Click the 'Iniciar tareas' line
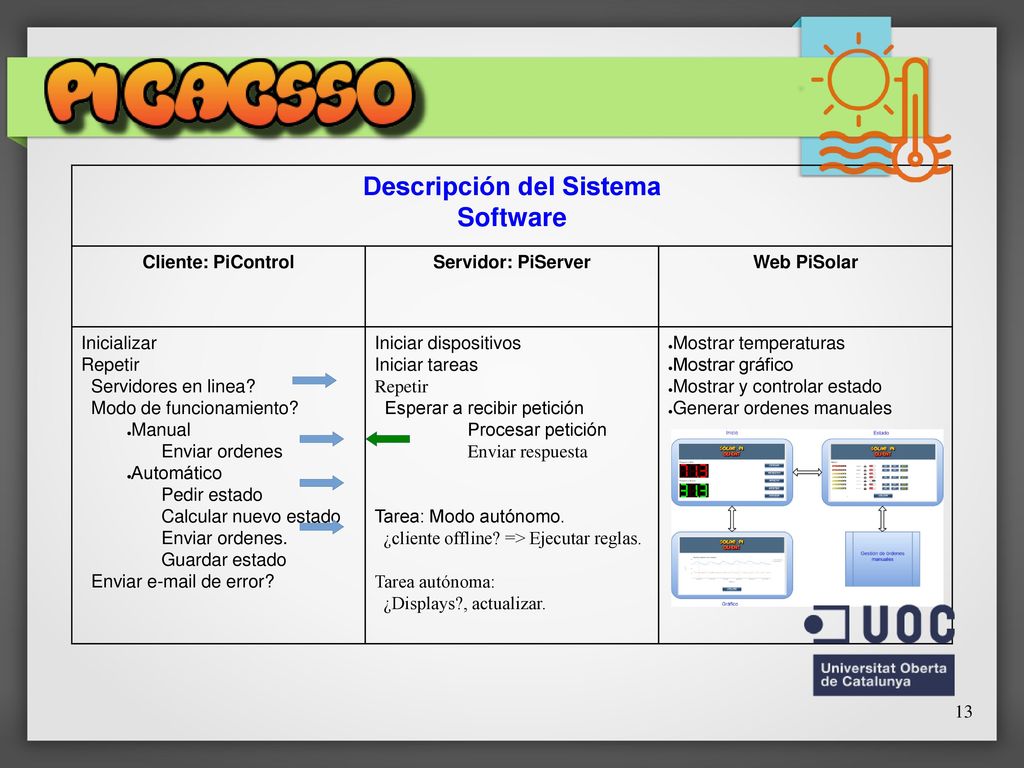1024x768 pixels. tap(426, 364)
